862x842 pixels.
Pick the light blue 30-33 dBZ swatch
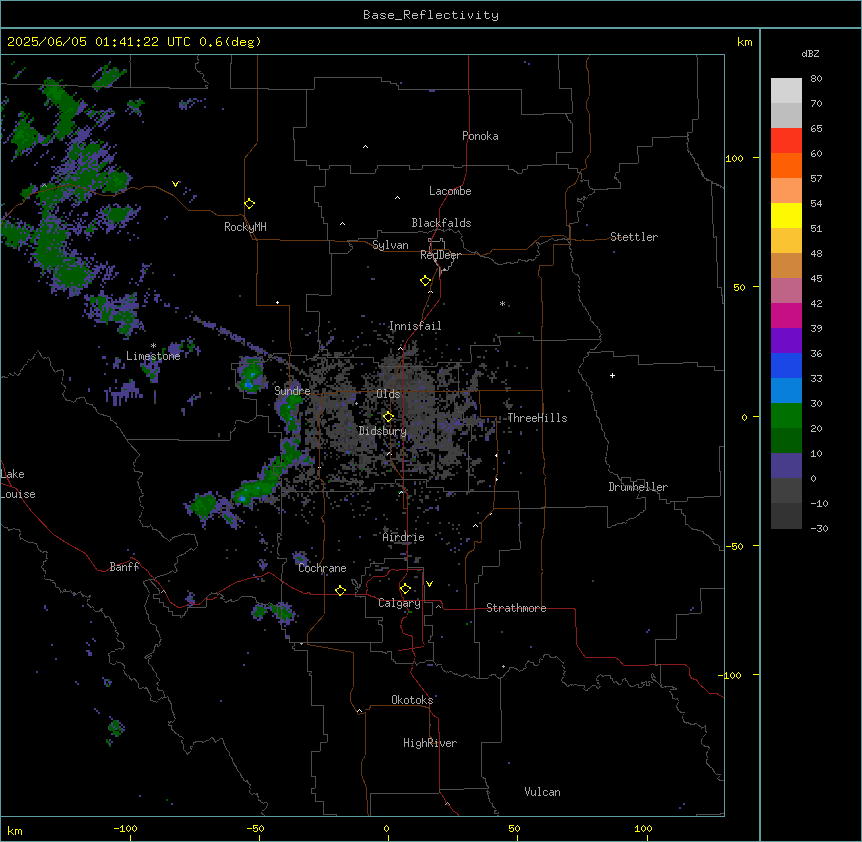786,391
